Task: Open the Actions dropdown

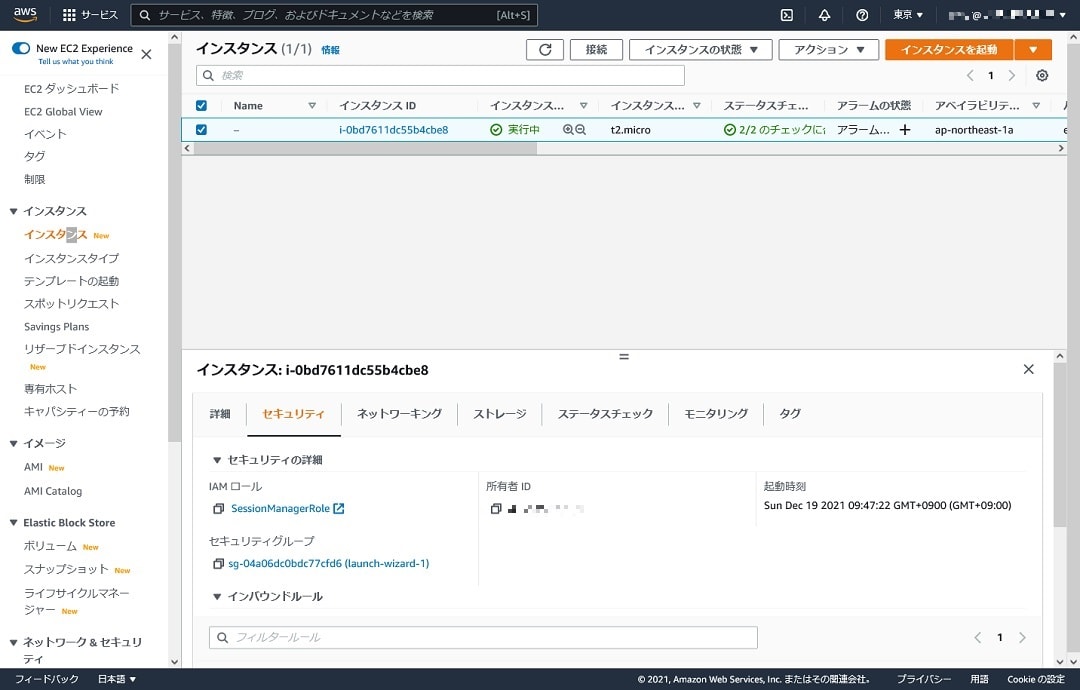Action: click(x=829, y=50)
